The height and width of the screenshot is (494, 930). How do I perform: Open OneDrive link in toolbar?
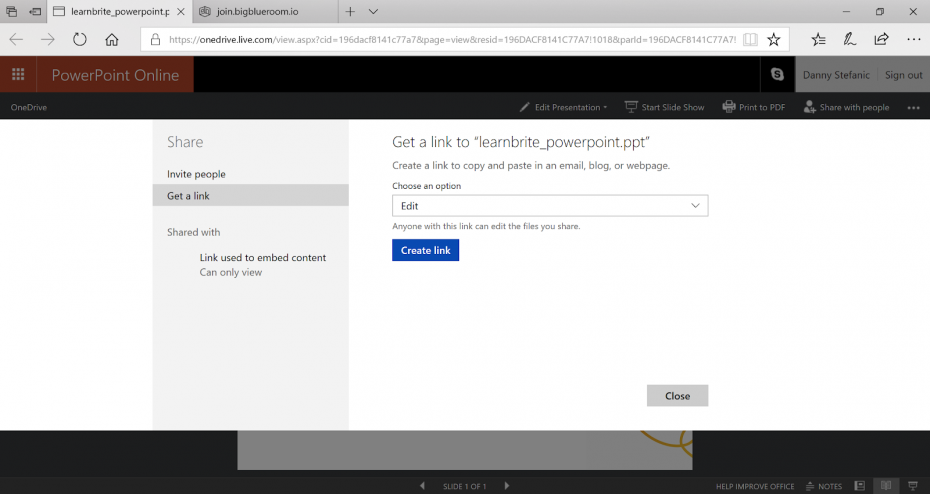point(28,107)
